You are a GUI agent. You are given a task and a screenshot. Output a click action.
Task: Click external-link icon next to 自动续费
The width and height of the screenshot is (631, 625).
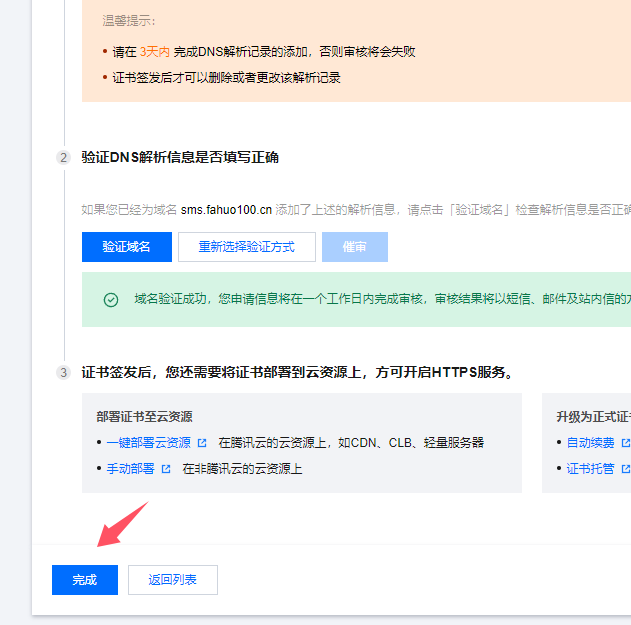tap(626, 443)
